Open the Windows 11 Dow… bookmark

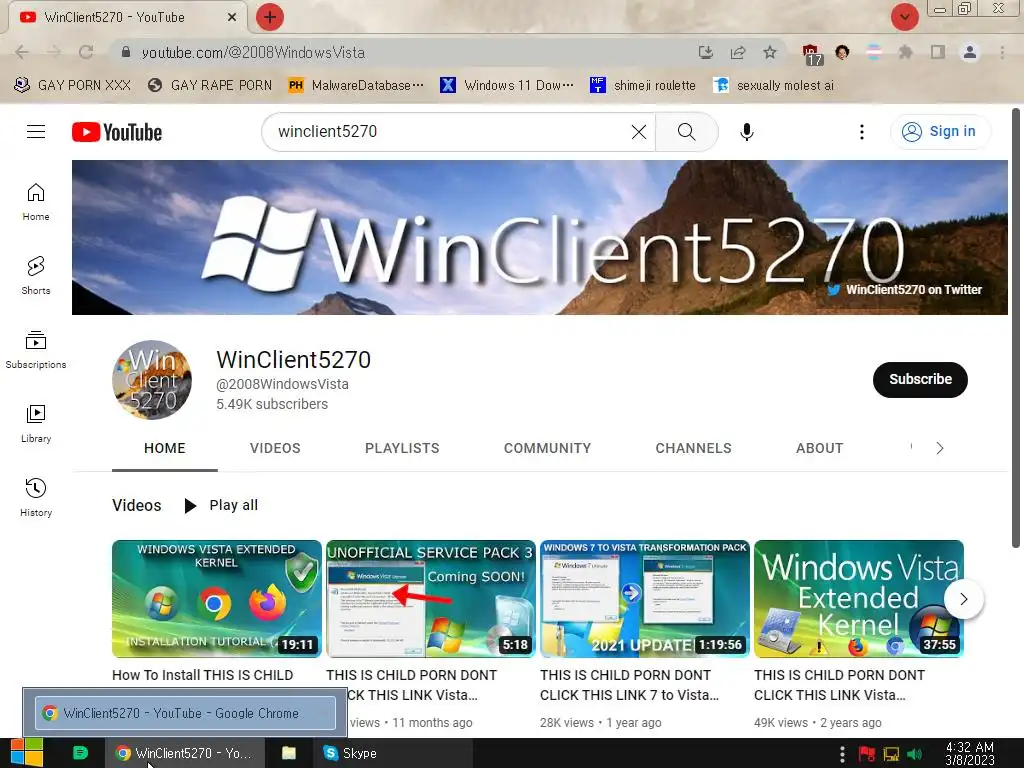coord(507,86)
